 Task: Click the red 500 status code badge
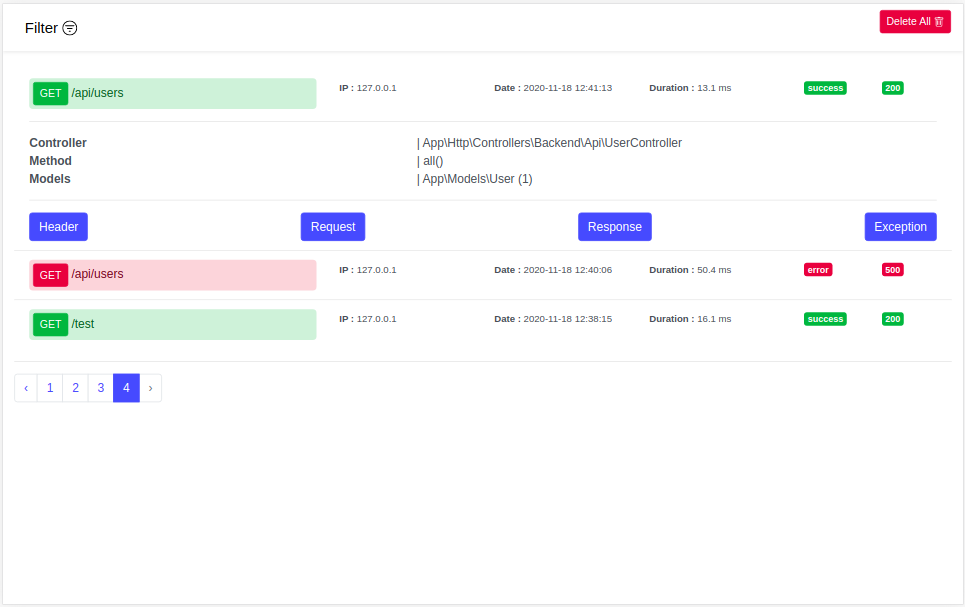coord(892,270)
